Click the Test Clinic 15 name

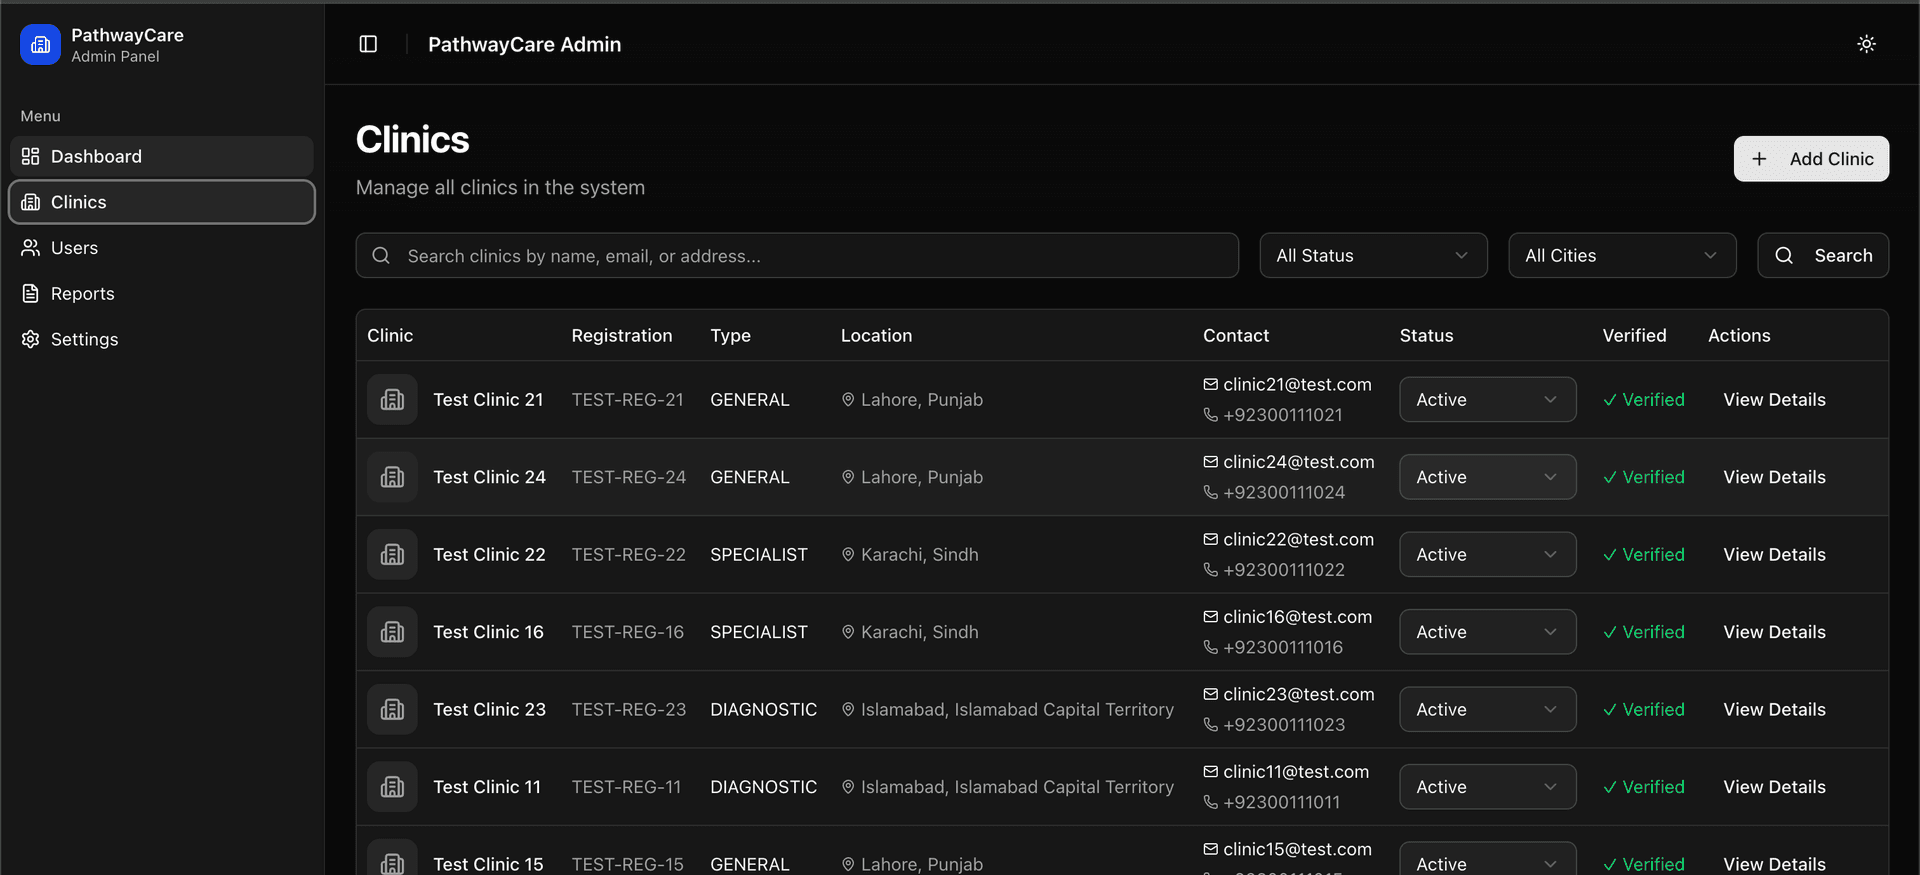pyautogui.click(x=488, y=864)
